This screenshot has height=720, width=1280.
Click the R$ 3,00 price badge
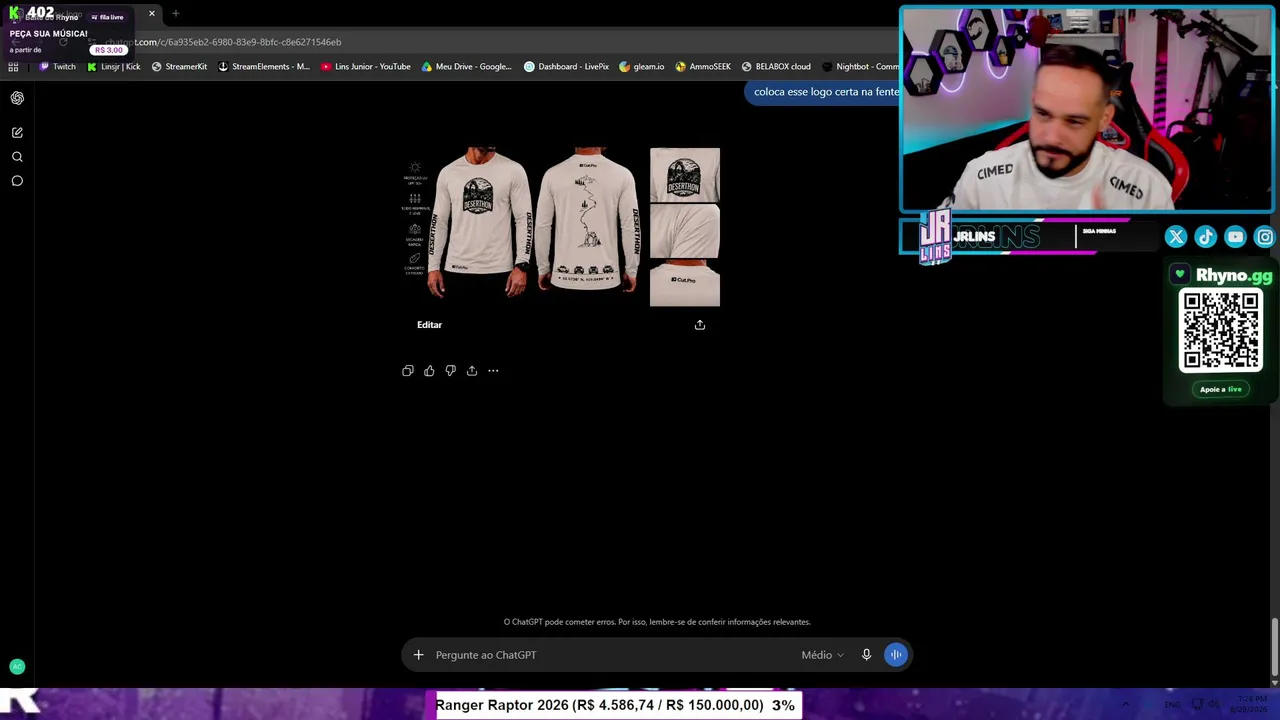pyautogui.click(x=108, y=50)
